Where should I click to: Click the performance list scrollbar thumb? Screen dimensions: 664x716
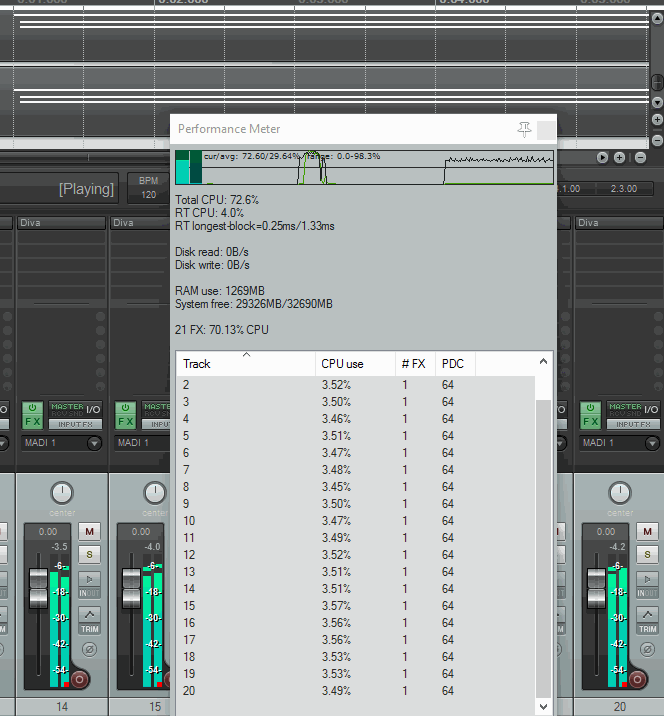tap(543, 549)
